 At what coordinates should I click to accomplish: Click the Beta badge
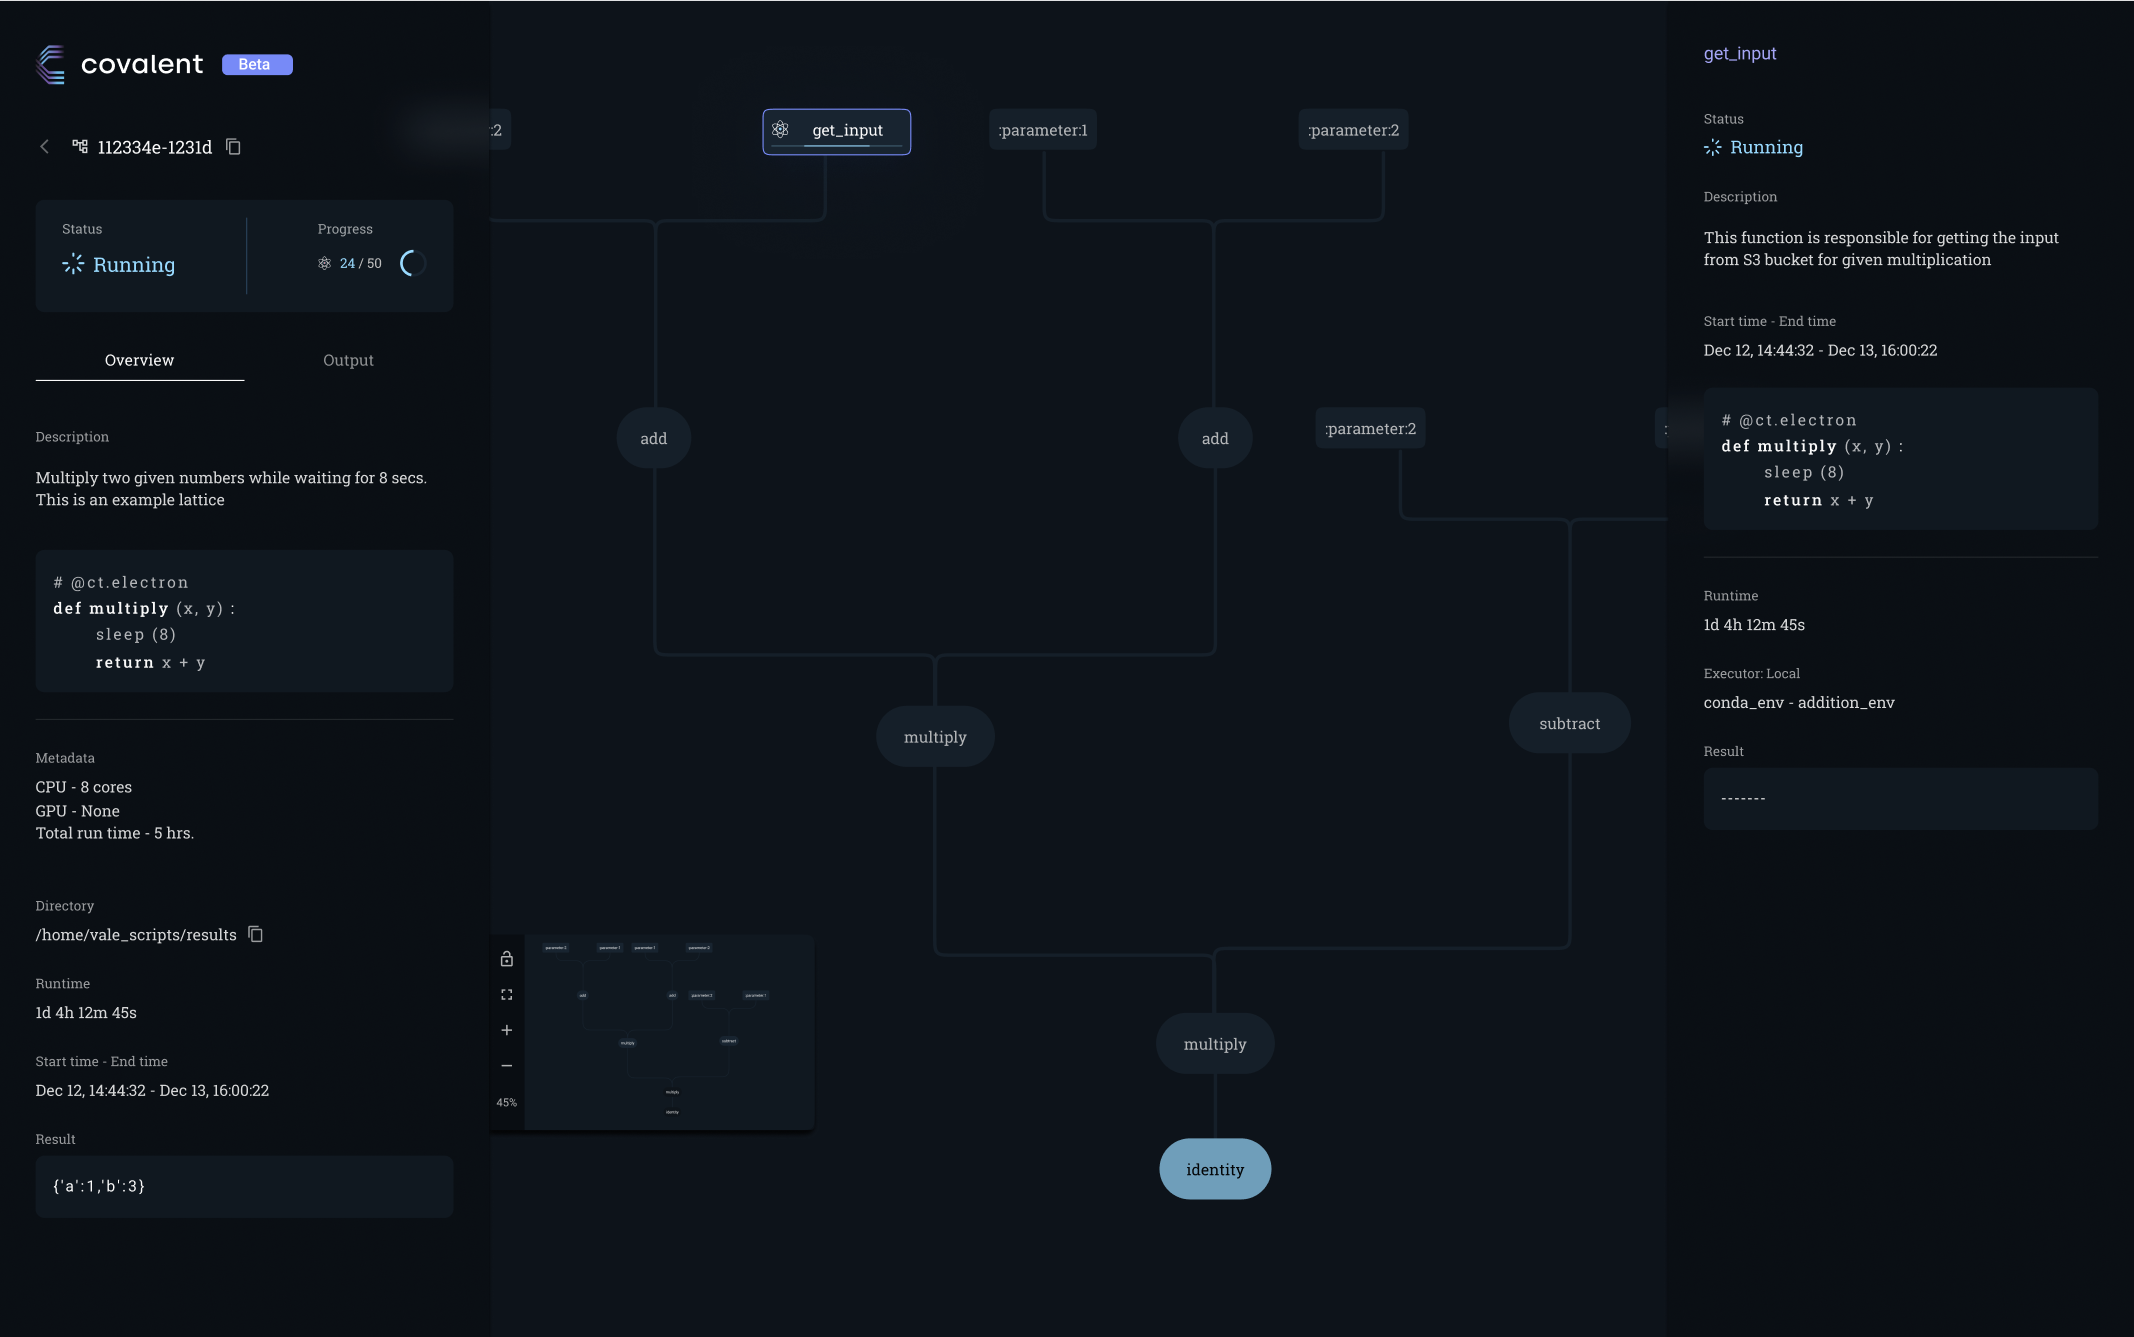pyautogui.click(x=257, y=65)
